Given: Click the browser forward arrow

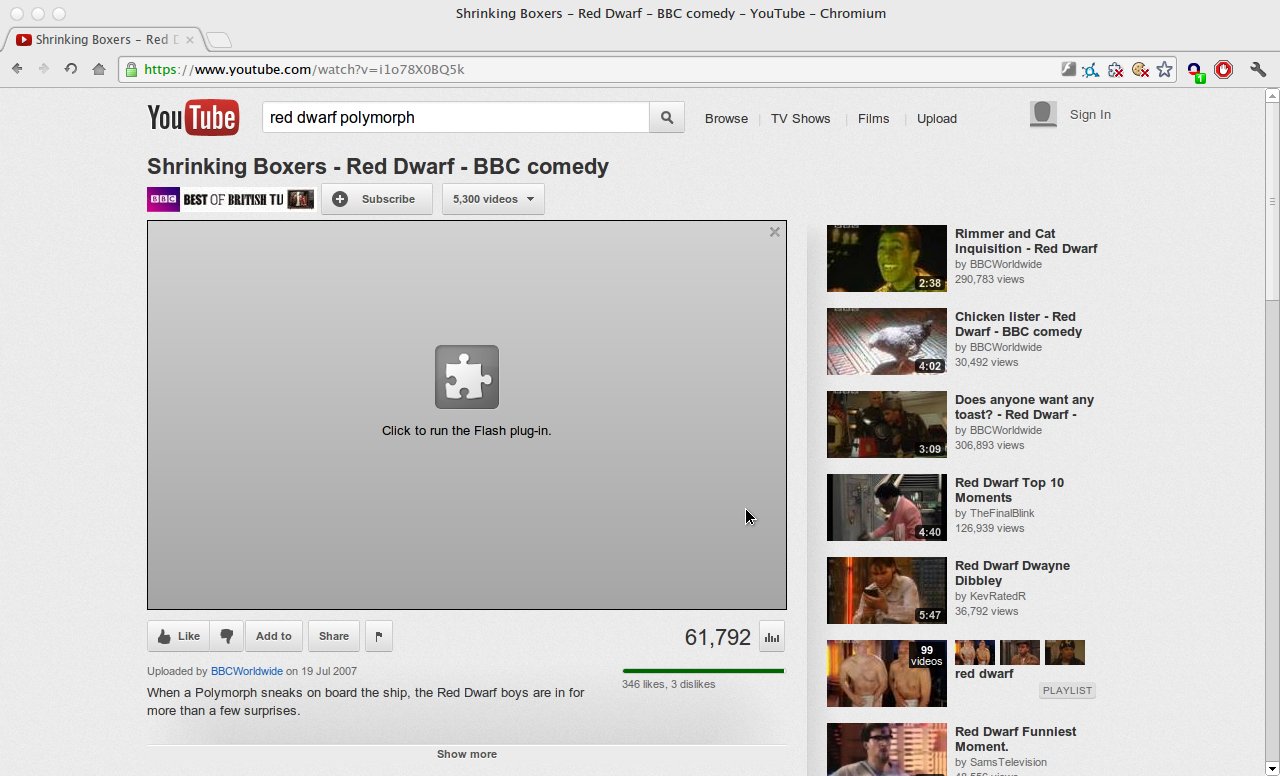Looking at the screenshot, I should click(x=43, y=69).
